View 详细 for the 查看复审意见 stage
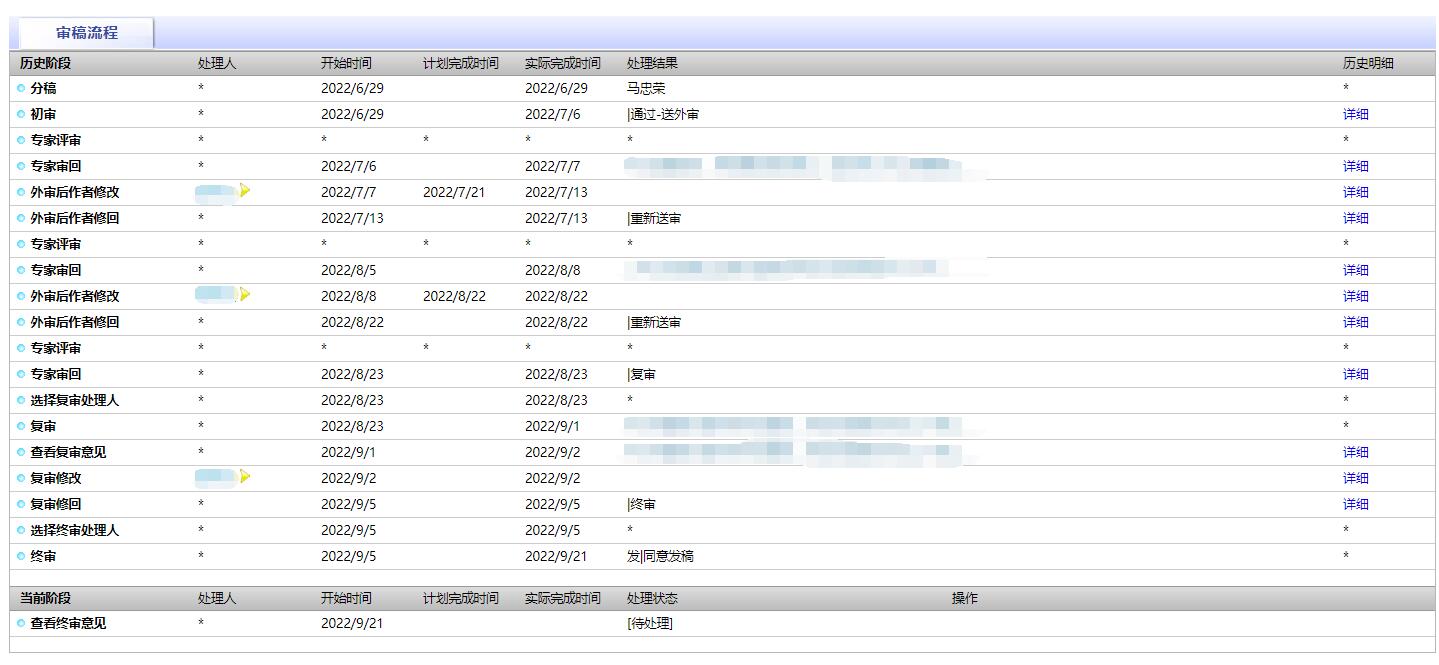Image resolution: width=1439 pixels, height=665 pixels. pyautogui.click(x=1355, y=452)
